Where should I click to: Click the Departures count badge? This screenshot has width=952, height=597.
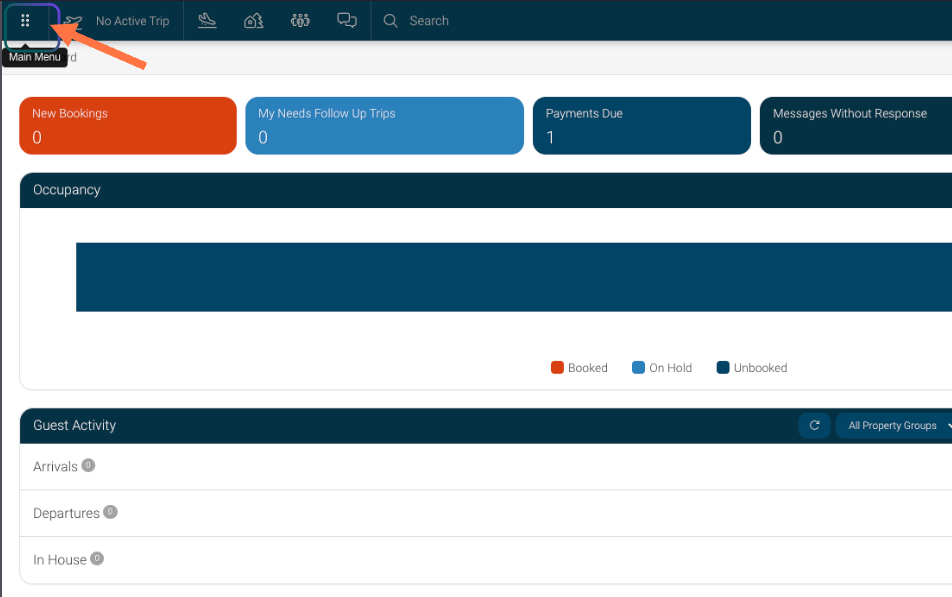tap(110, 512)
